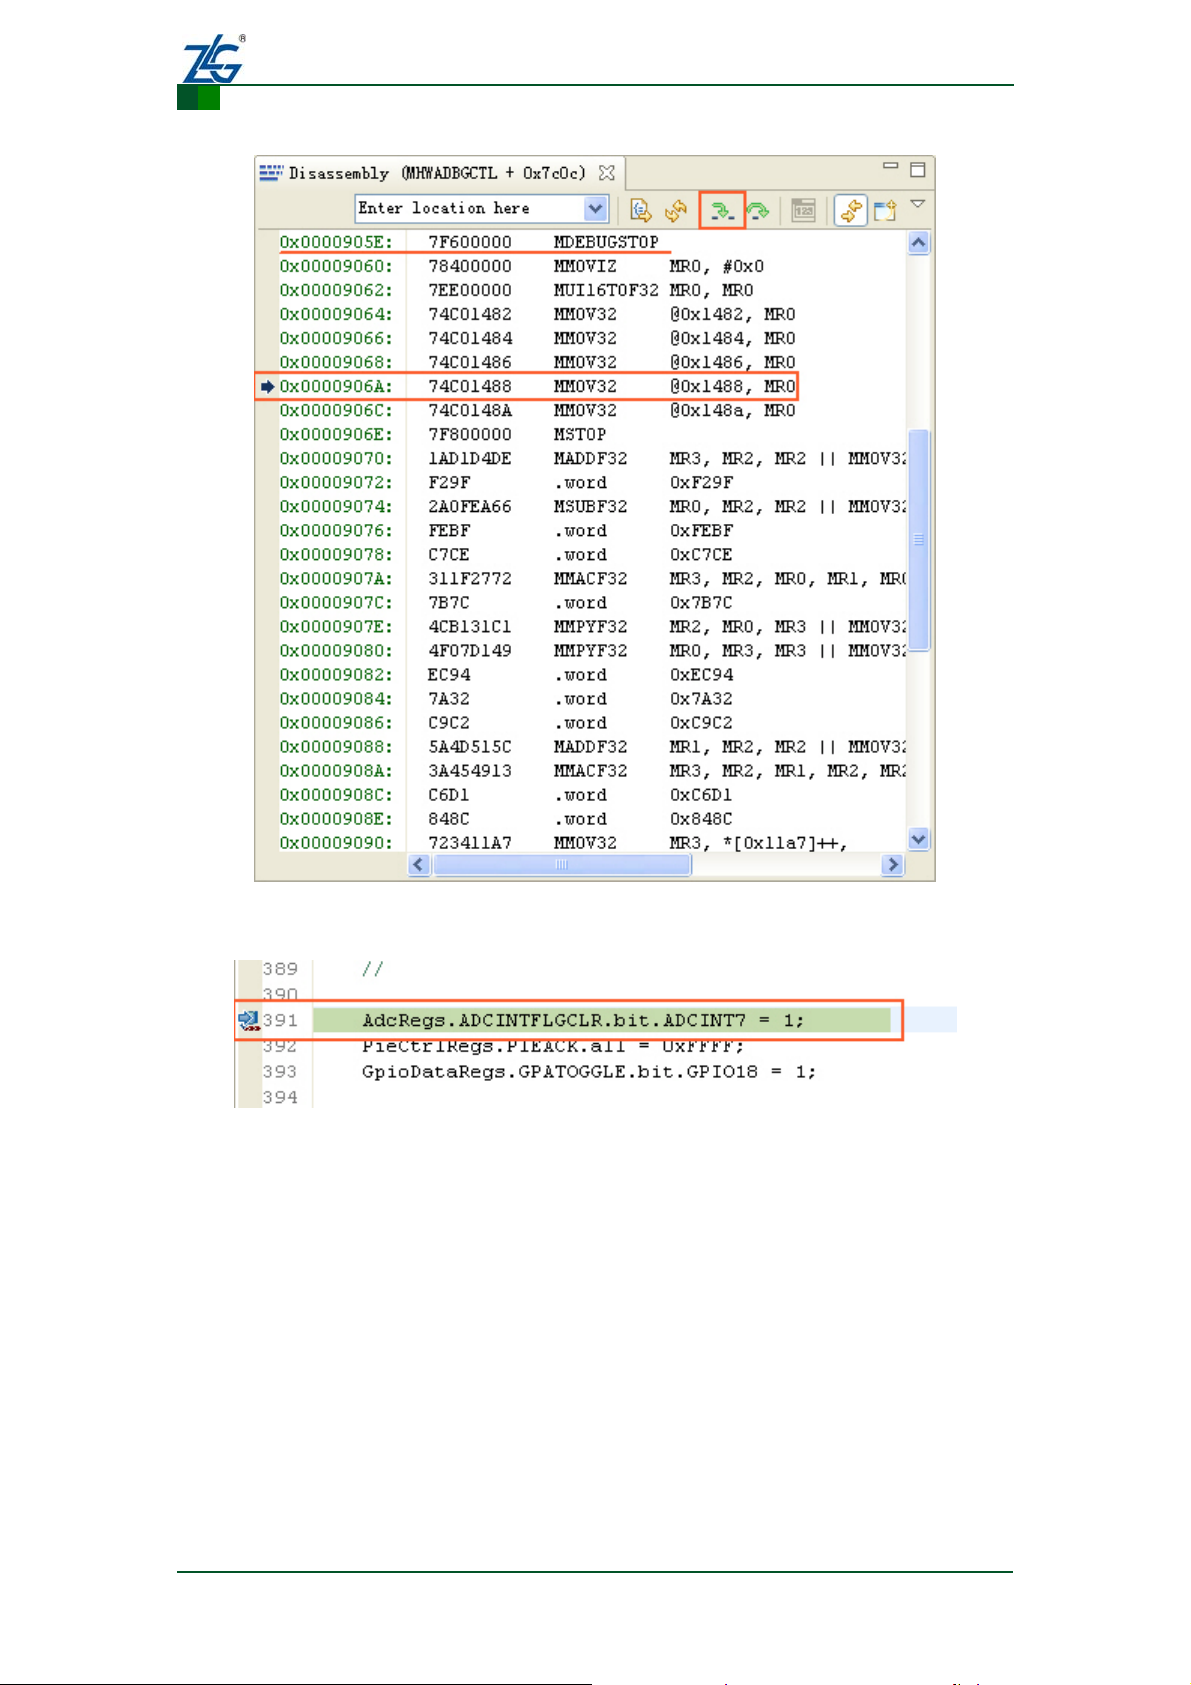Viewport: 1191px width, 1685px height.
Task: Minimize the Disassembly view panel
Action: point(890,168)
